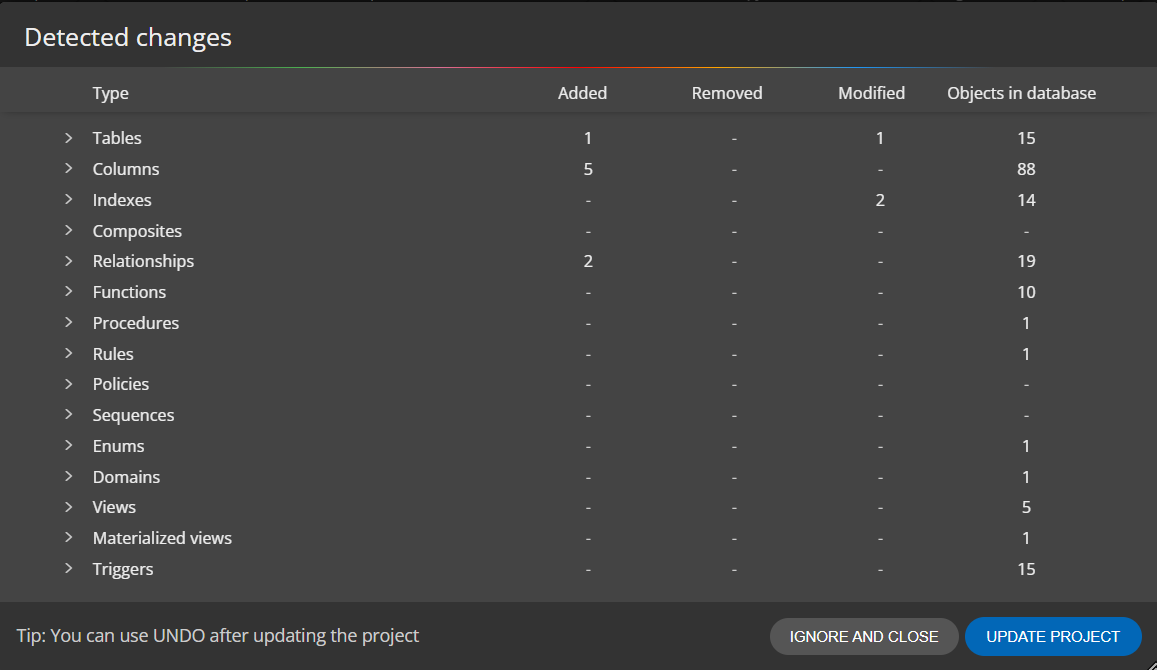Expand the Enums row chevron
This screenshot has height=670, width=1157.
coord(69,446)
